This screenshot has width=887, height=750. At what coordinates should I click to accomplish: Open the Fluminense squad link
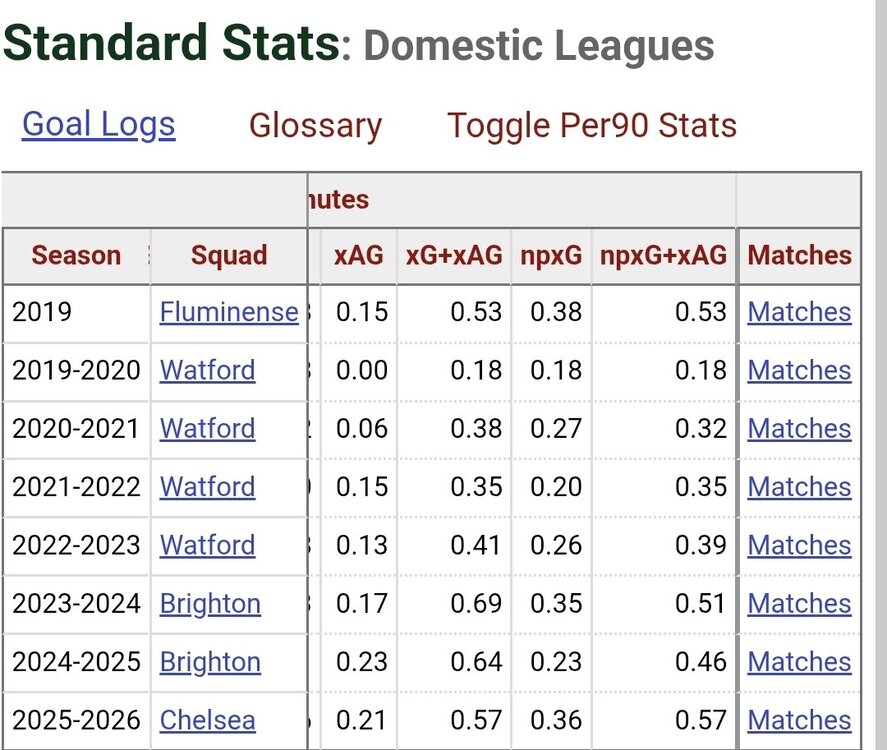(x=229, y=312)
